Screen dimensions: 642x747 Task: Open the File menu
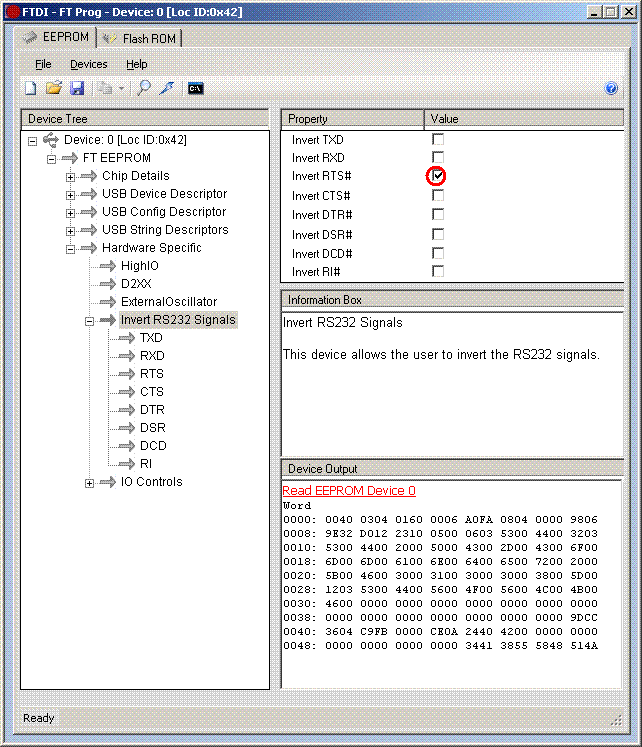coord(43,64)
